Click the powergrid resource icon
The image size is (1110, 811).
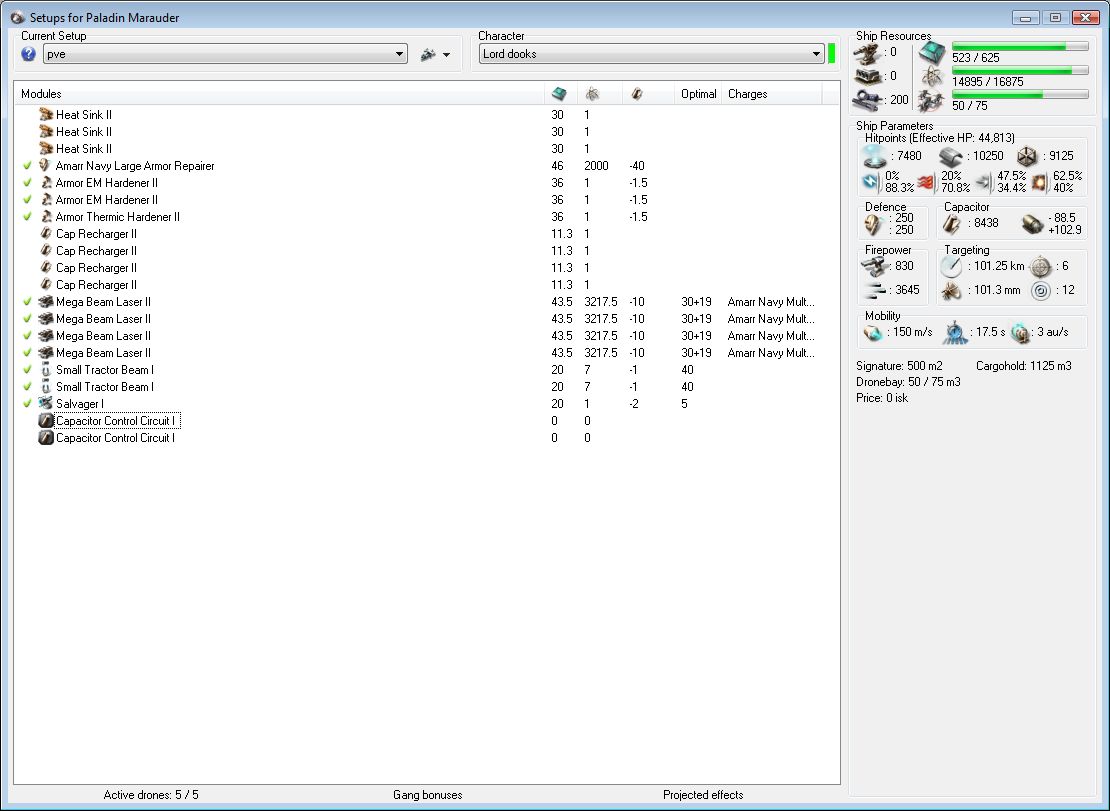pos(932,76)
